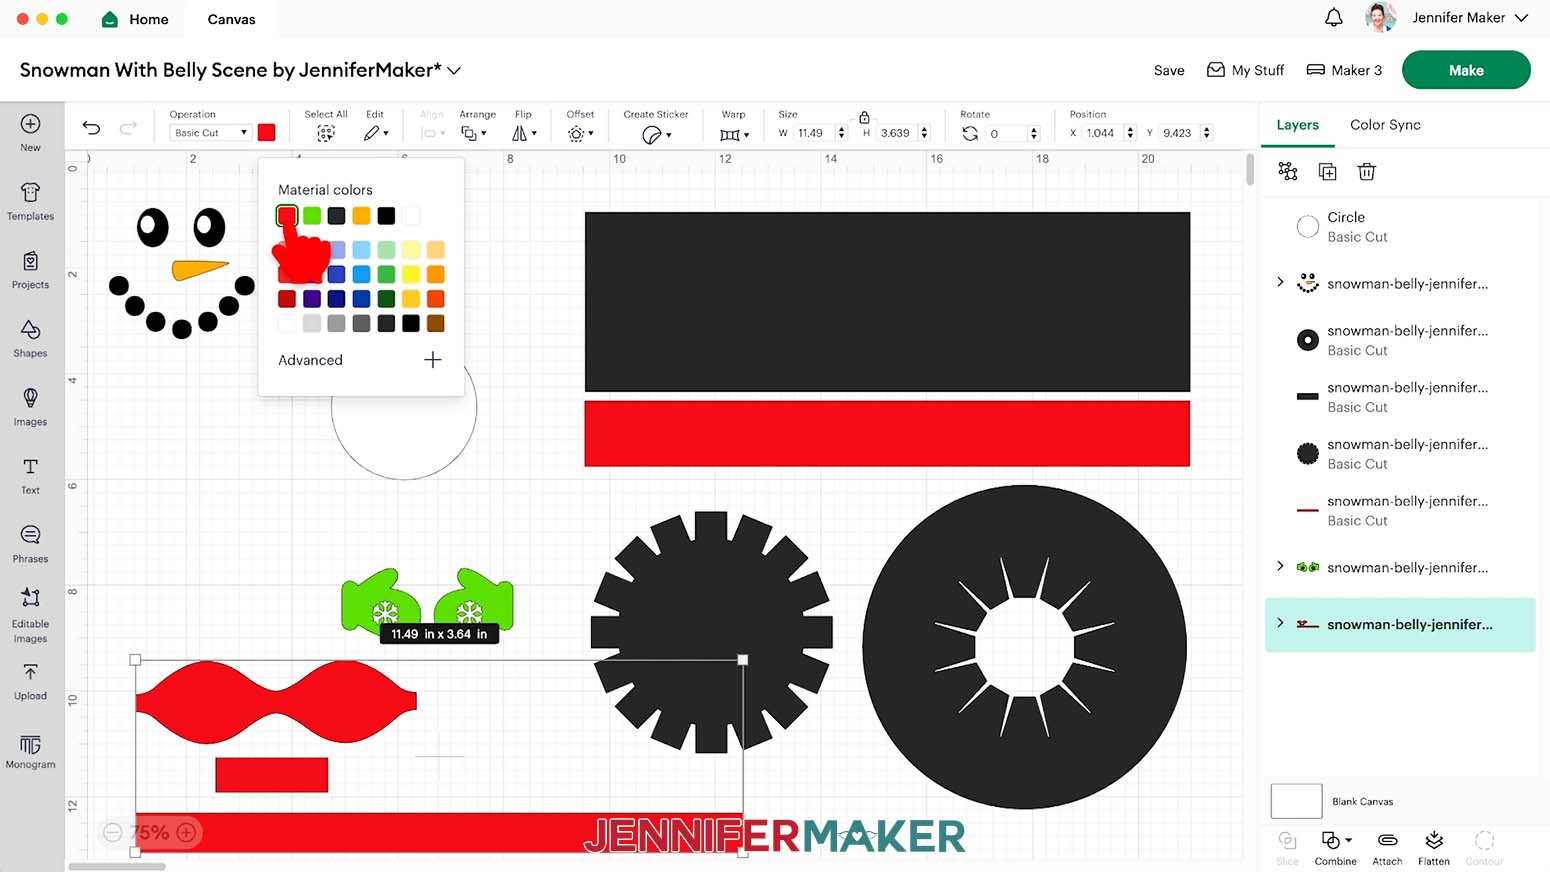The width and height of the screenshot is (1550, 872).
Task: Open the Phrases panel
Action: tap(31, 535)
